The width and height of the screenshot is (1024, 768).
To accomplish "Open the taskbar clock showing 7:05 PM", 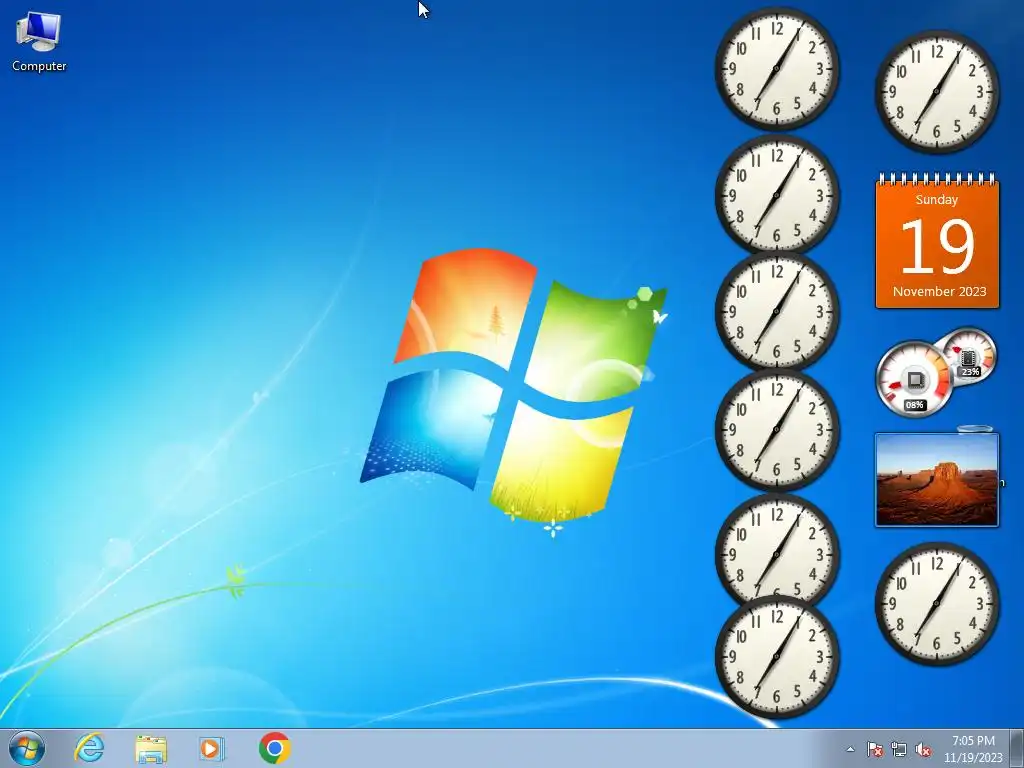I will (973, 749).
